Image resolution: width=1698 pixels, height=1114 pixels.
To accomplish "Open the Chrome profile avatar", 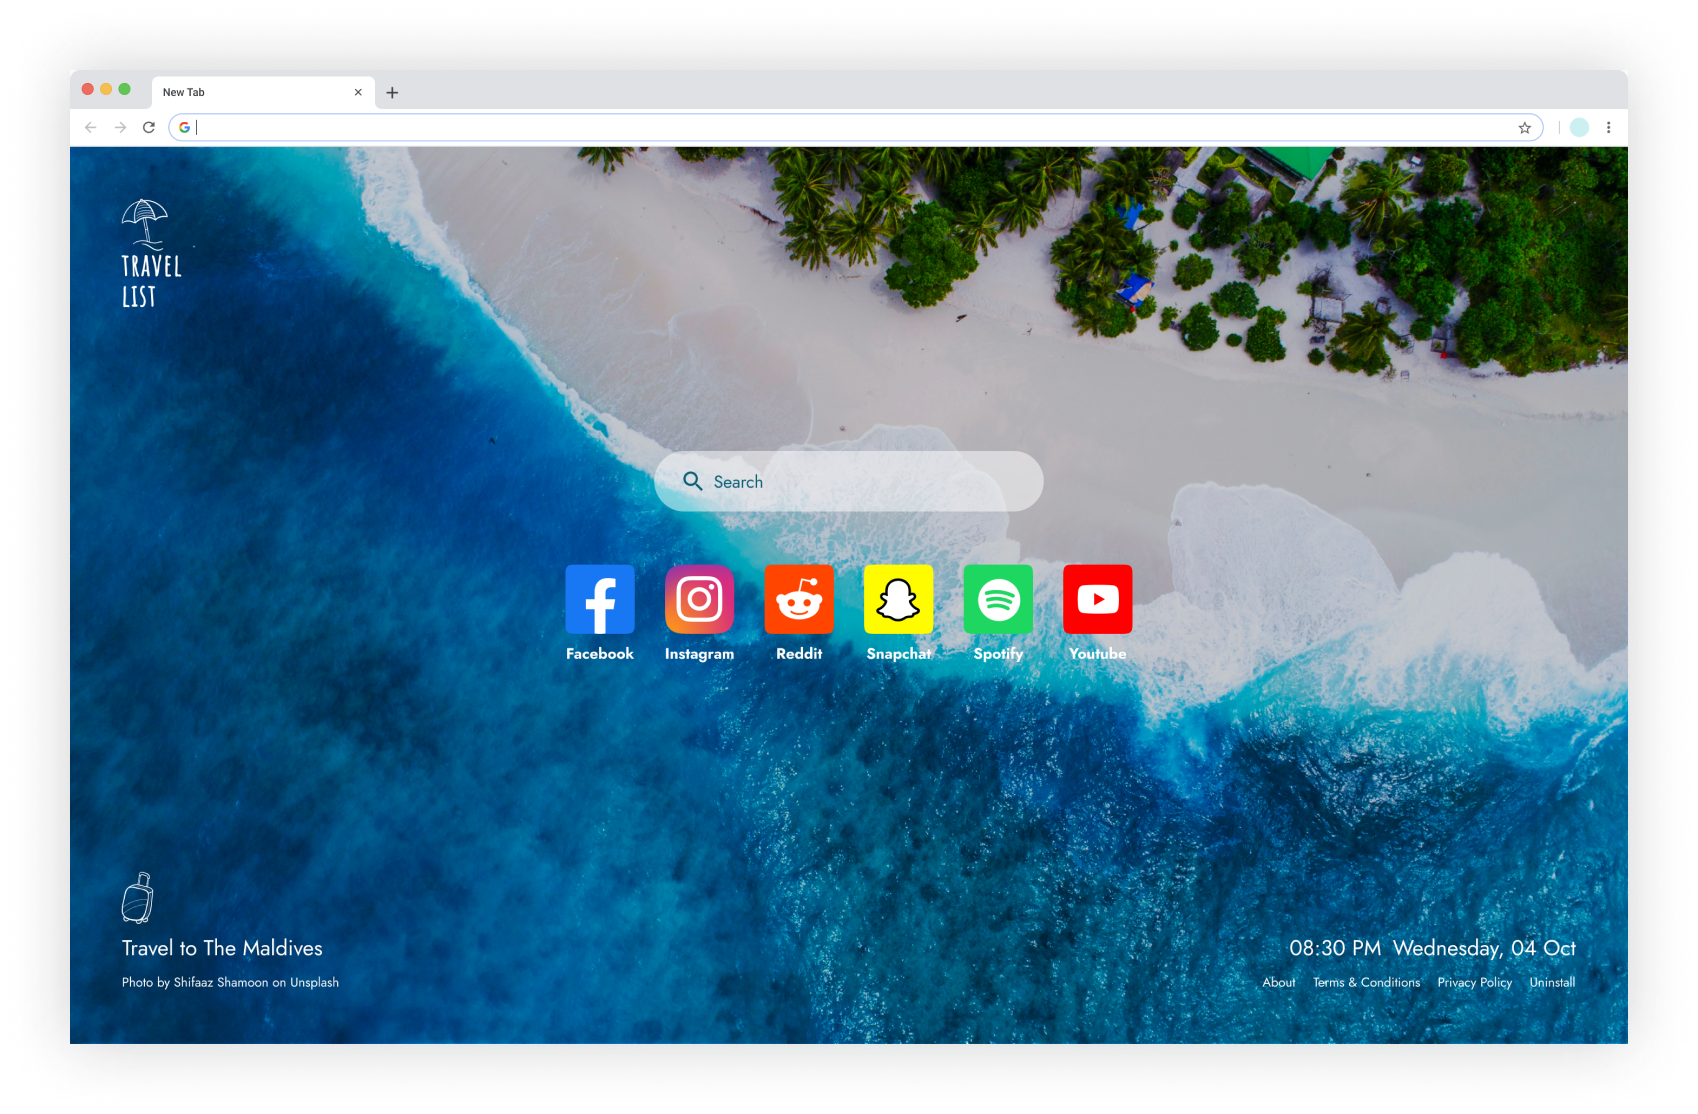I will pyautogui.click(x=1580, y=128).
